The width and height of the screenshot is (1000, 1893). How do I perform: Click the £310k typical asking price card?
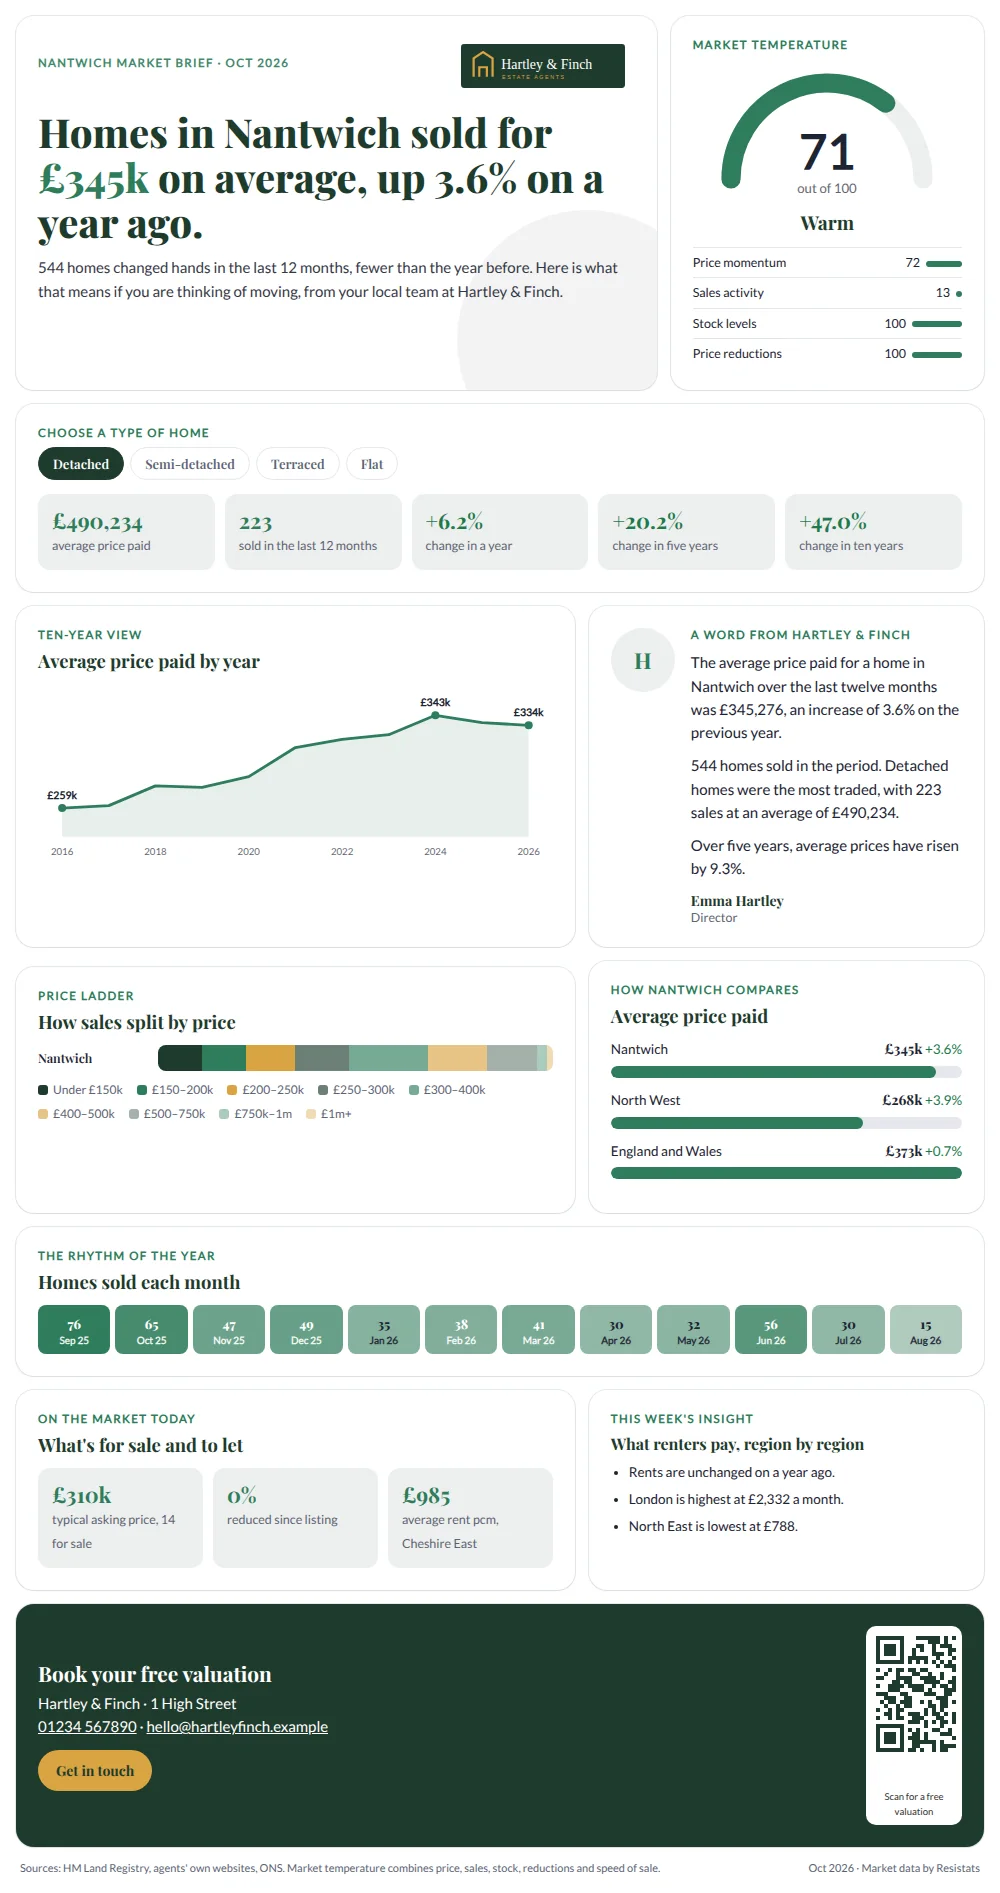[120, 1518]
